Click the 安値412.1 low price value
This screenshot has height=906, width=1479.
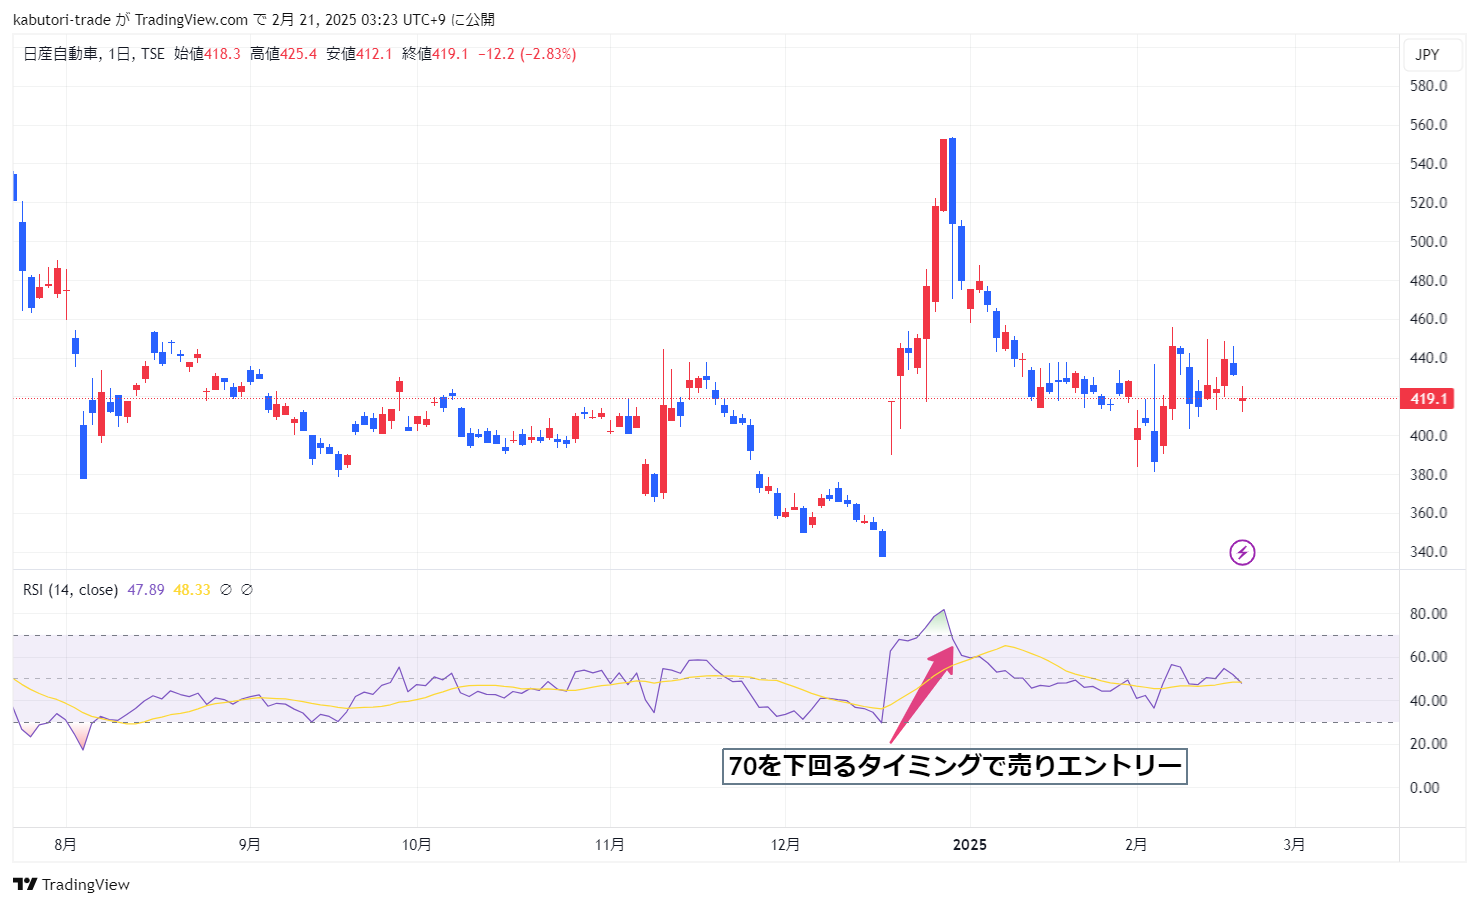click(x=359, y=54)
